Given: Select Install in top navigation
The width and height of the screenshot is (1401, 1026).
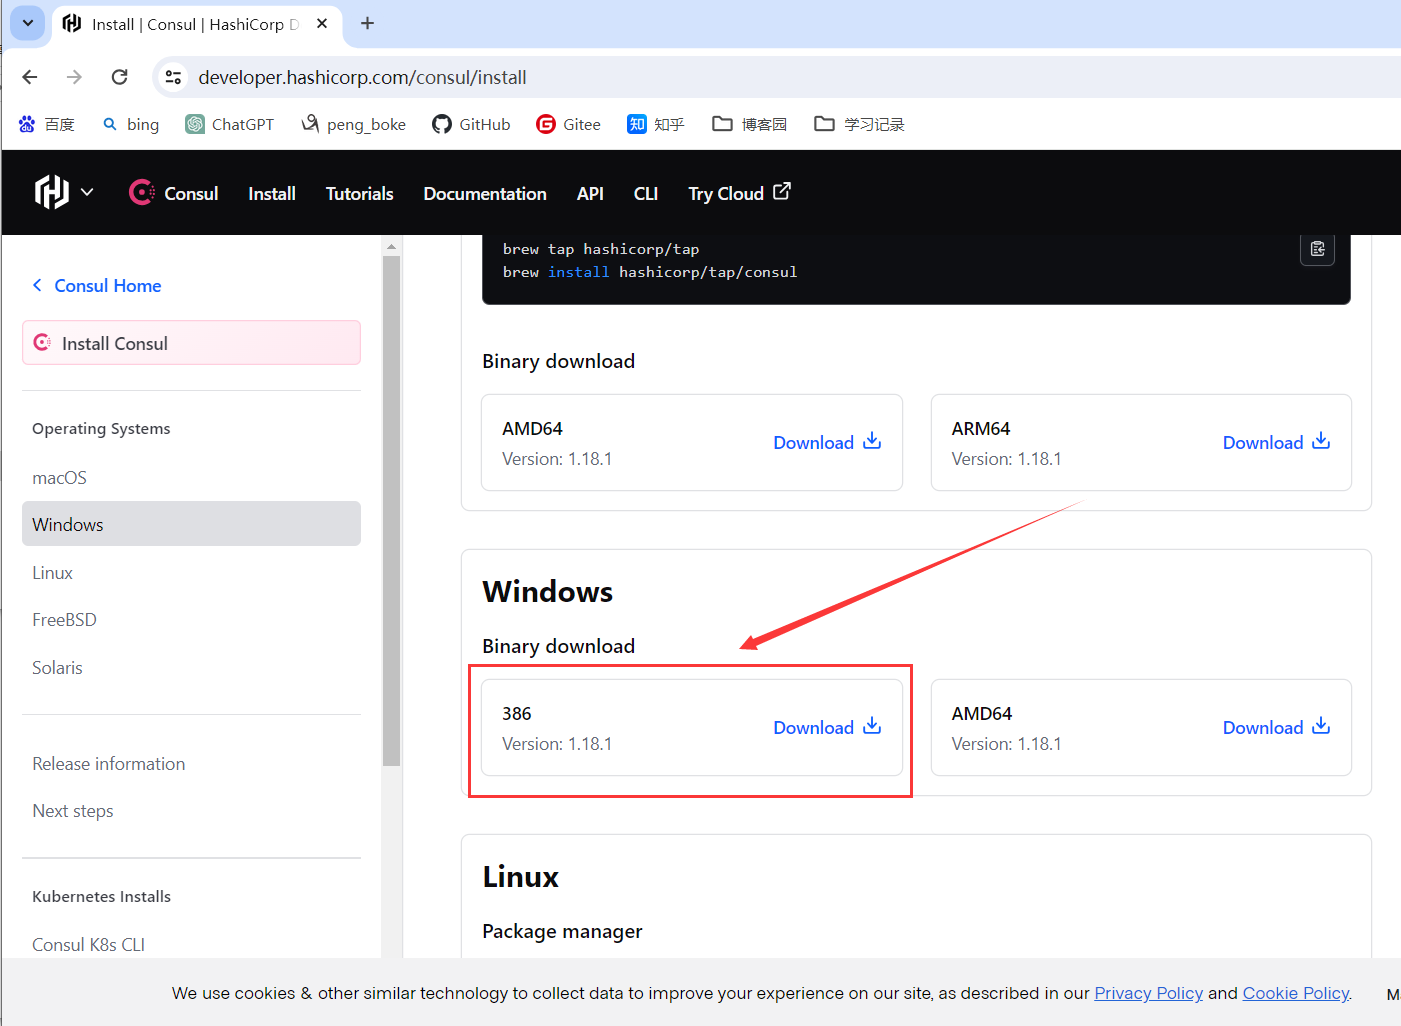Looking at the screenshot, I should click(x=272, y=193).
